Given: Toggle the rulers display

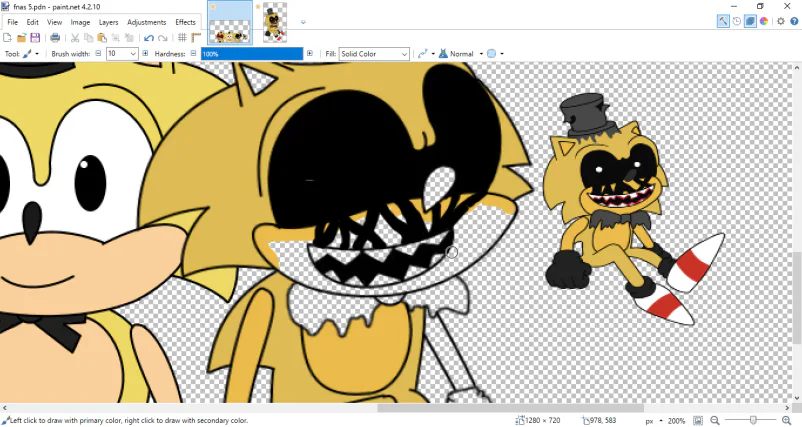Looking at the screenshot, I should [196, 38].
